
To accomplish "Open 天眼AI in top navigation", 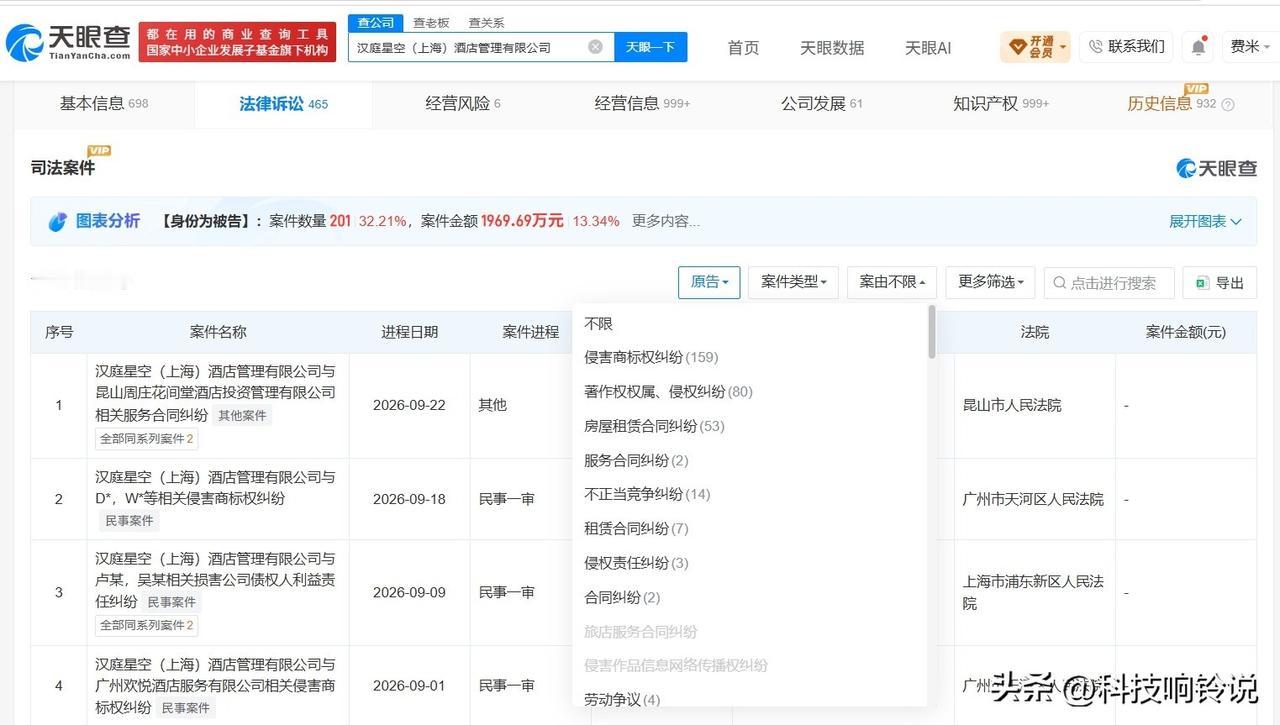I will pyautogui.click(x=928, y=48).
